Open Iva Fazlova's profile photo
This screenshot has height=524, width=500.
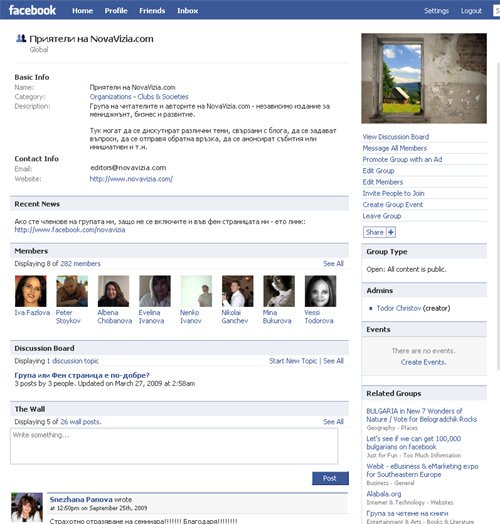(31, 291)
